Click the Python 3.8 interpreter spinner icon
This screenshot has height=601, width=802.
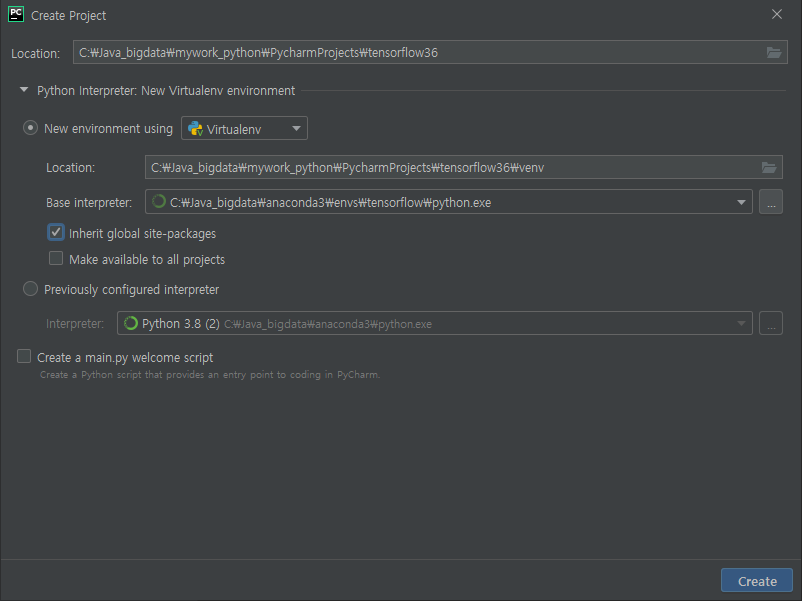pyautogui.click(x=131, y=323)
